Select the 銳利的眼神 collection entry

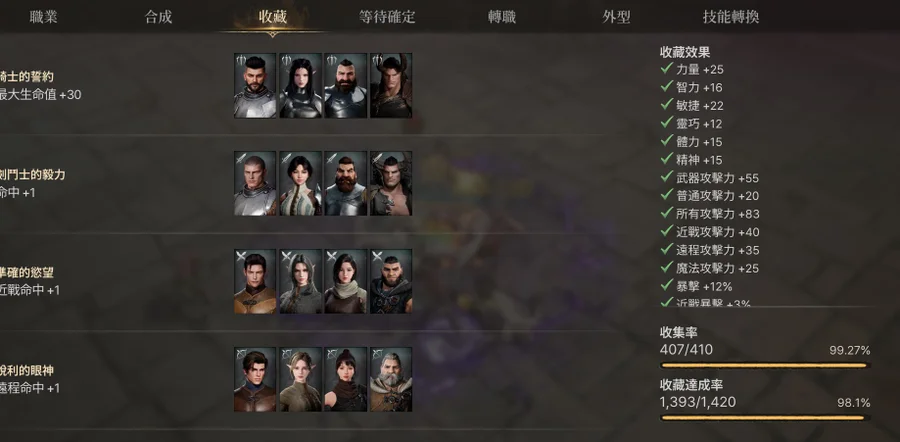30,379
